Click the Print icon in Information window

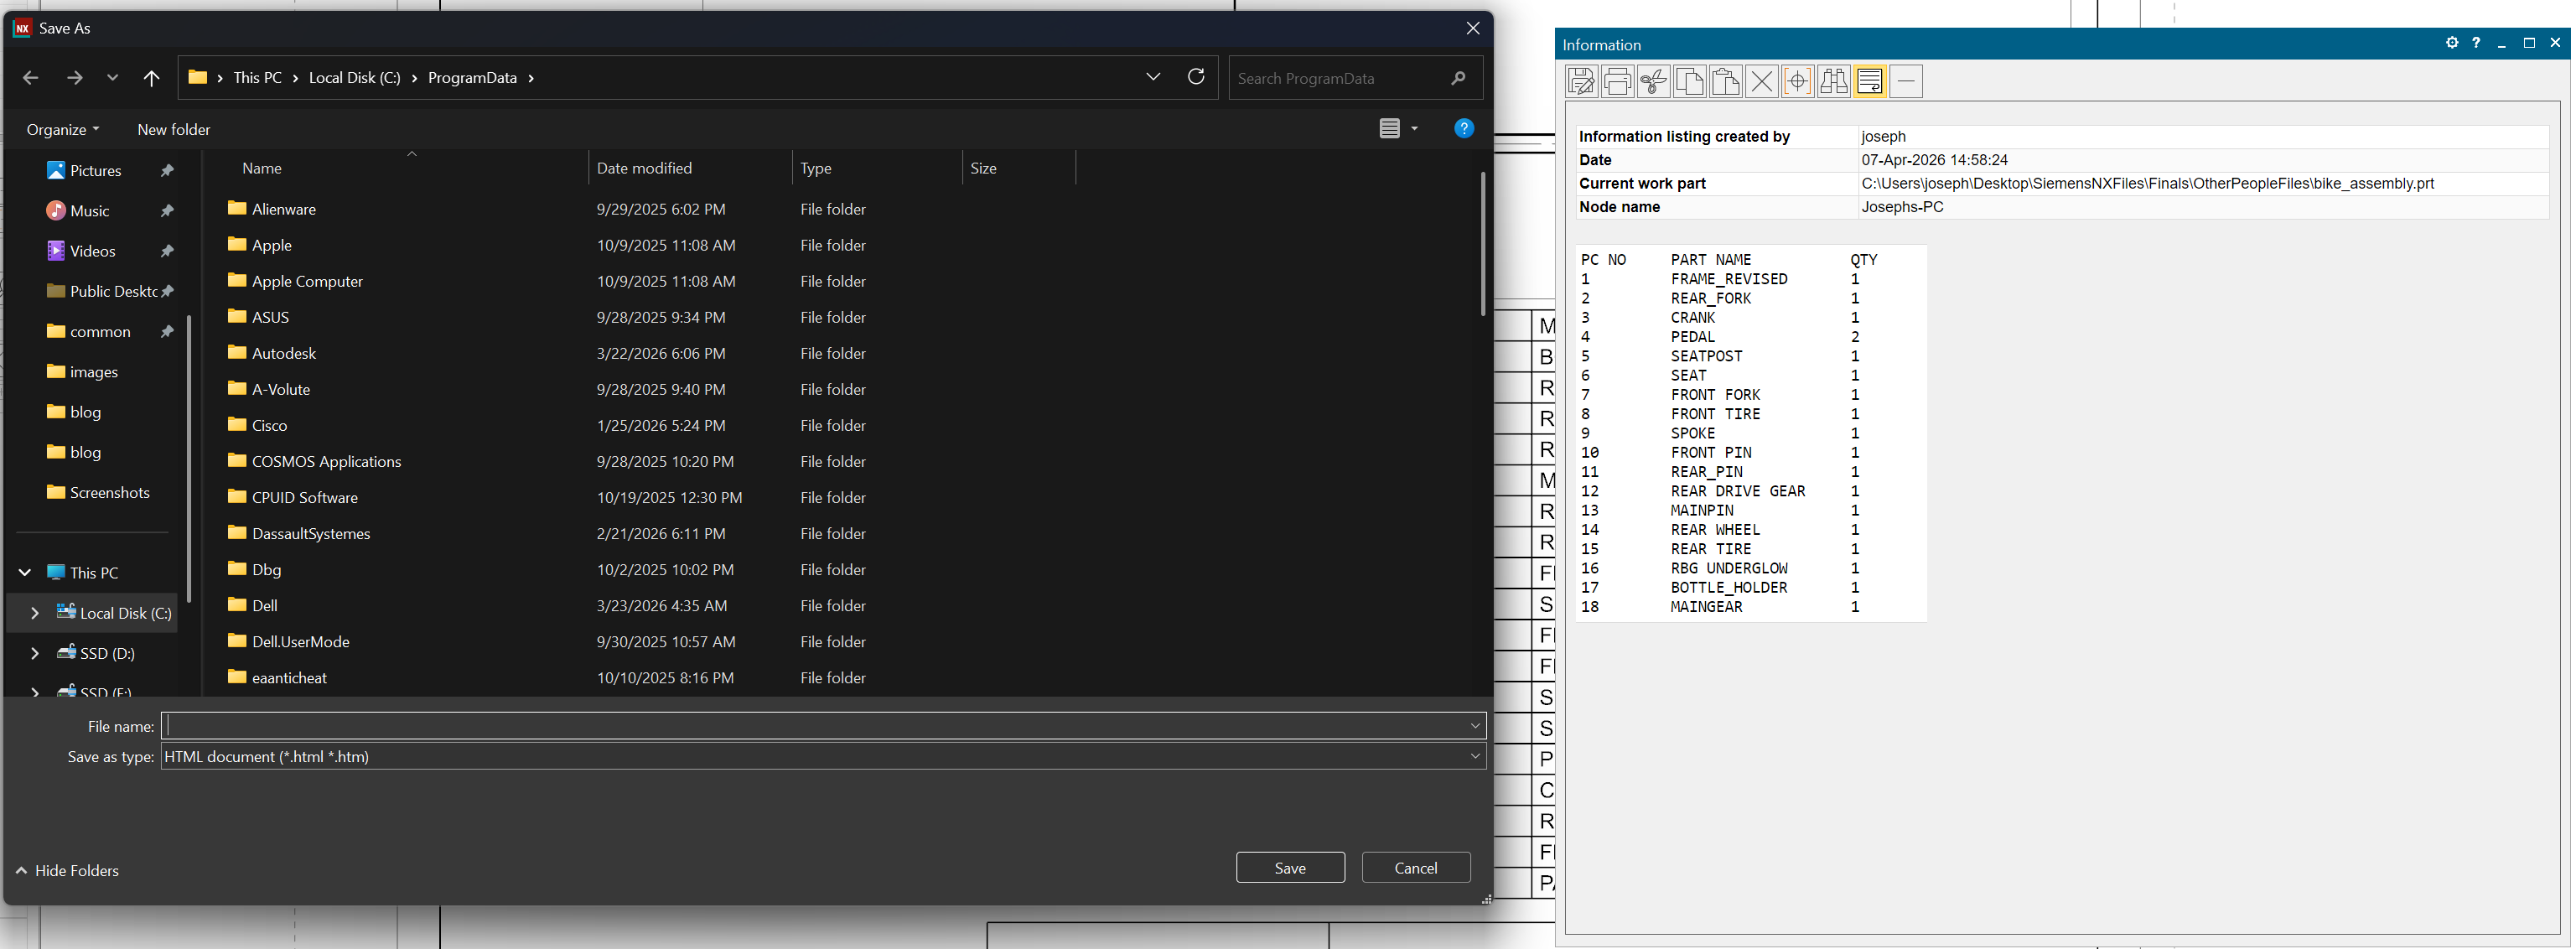click(x=1618, y=81)
